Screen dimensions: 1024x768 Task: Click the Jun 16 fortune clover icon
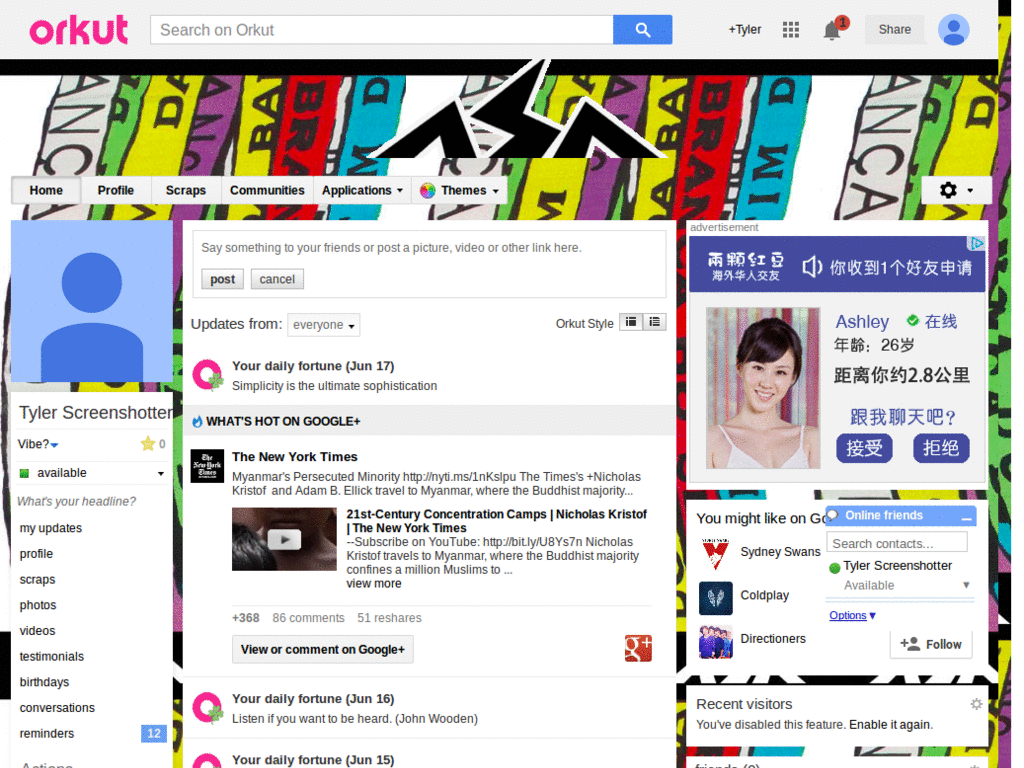(208, 708)
